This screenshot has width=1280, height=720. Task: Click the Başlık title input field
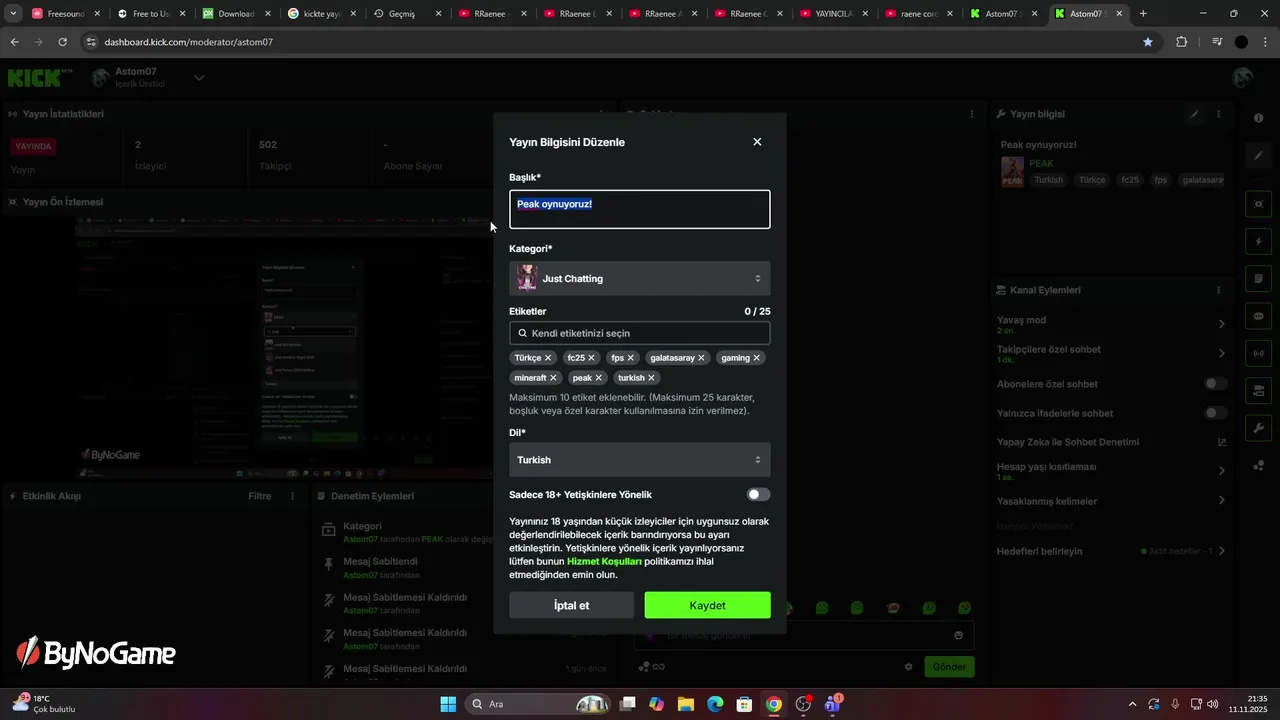point(640,209)
